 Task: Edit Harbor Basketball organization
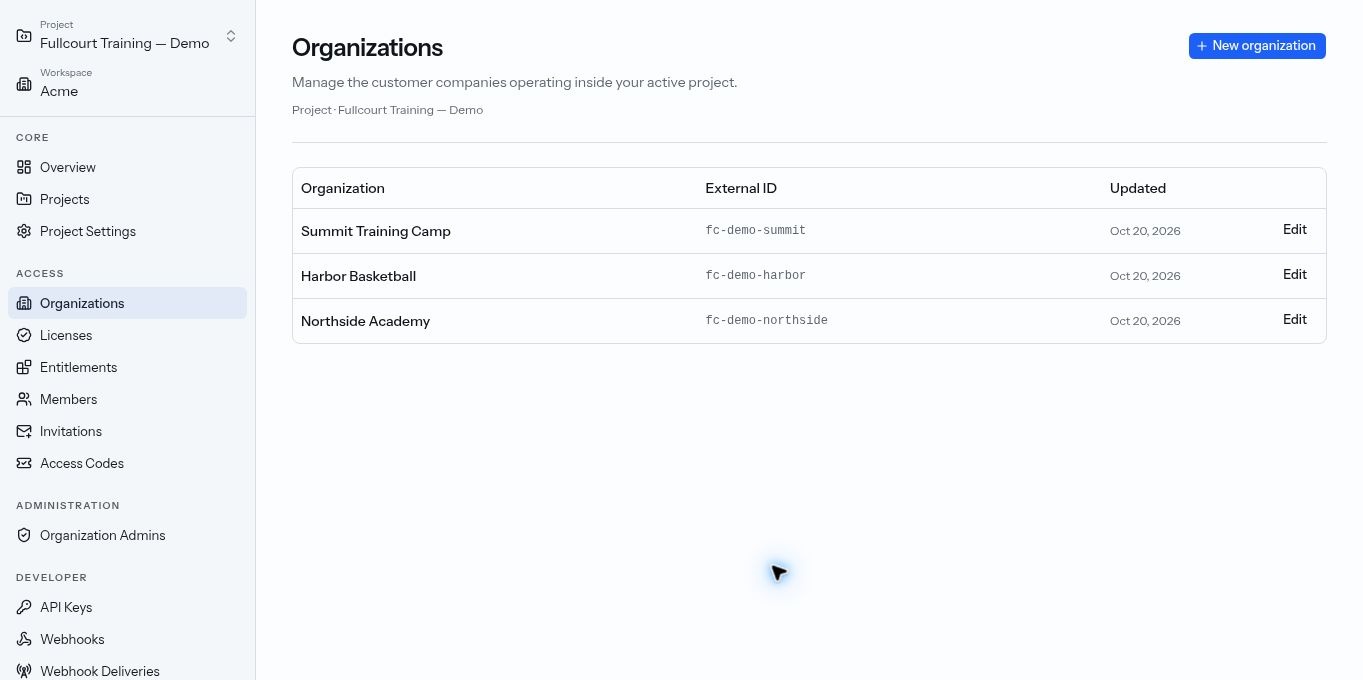pos(1294,275)
